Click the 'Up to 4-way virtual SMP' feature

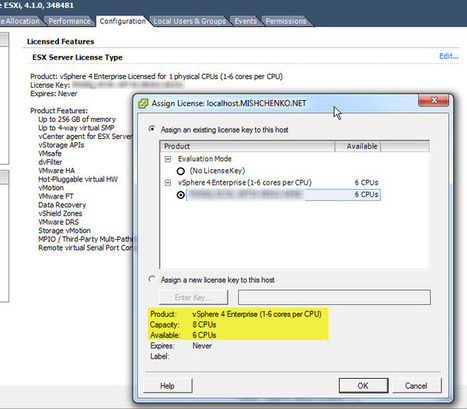[76, 128]
